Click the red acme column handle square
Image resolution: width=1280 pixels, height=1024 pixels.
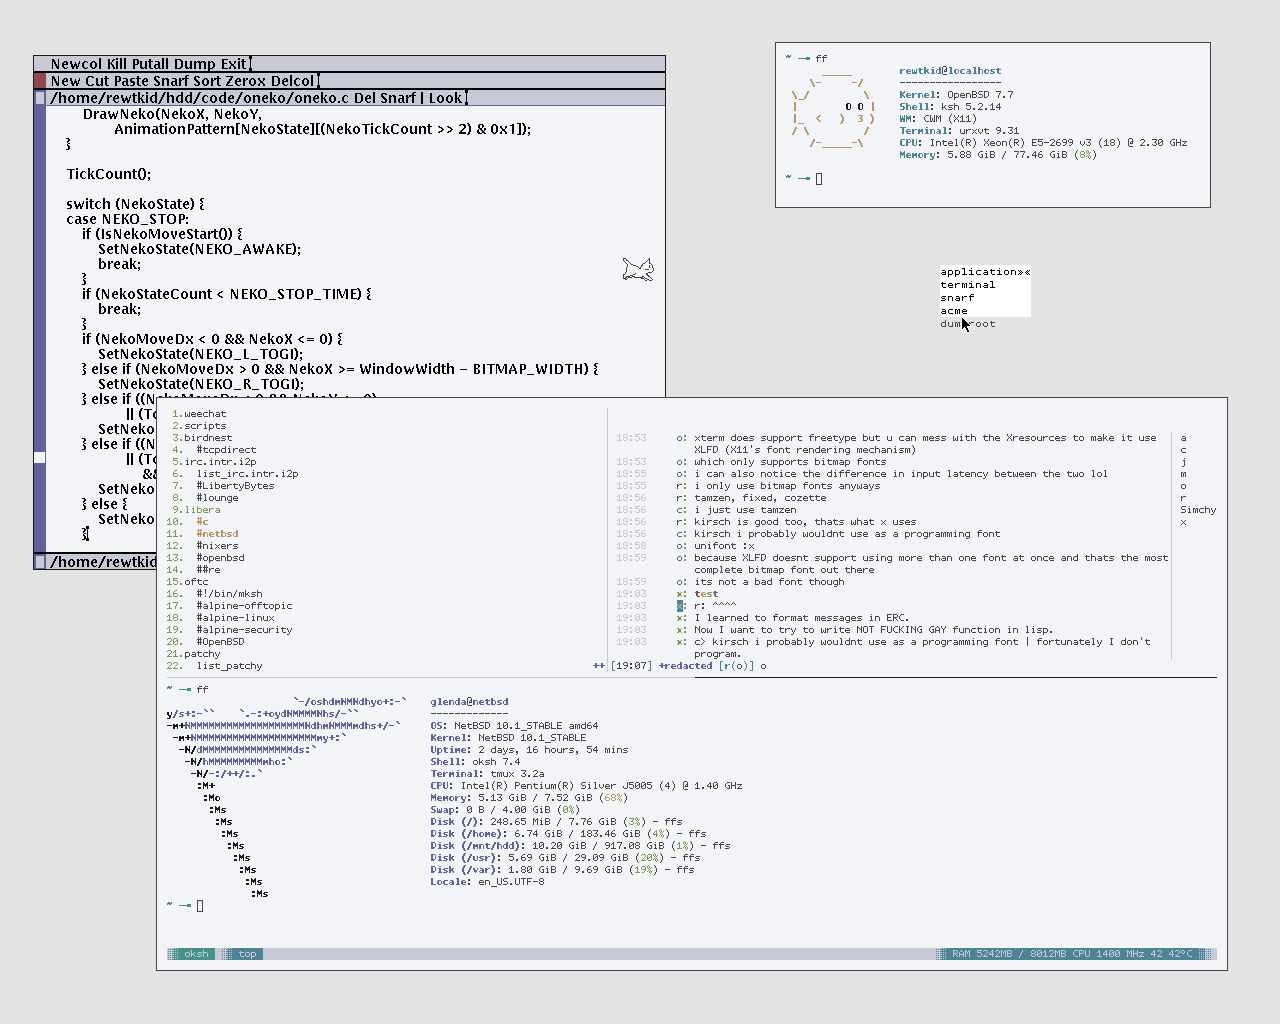pyautogui.click(x=40, y=81)
